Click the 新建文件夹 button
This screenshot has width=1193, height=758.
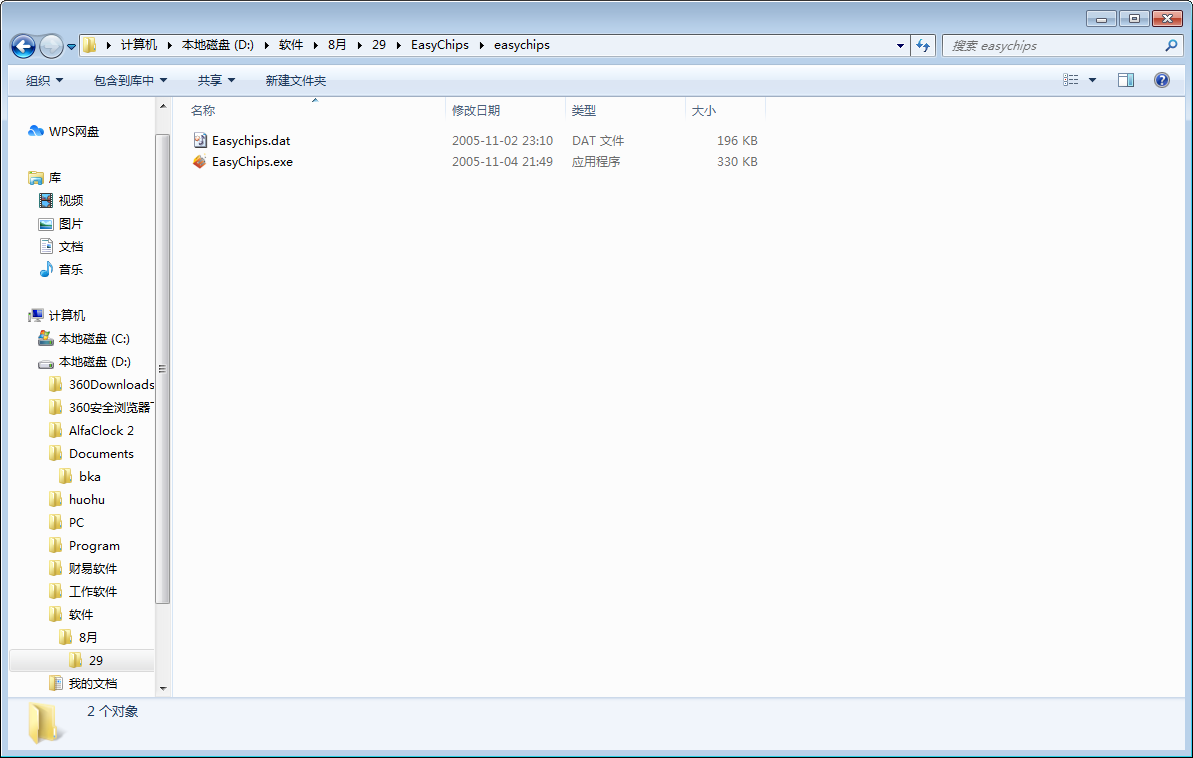295,80
